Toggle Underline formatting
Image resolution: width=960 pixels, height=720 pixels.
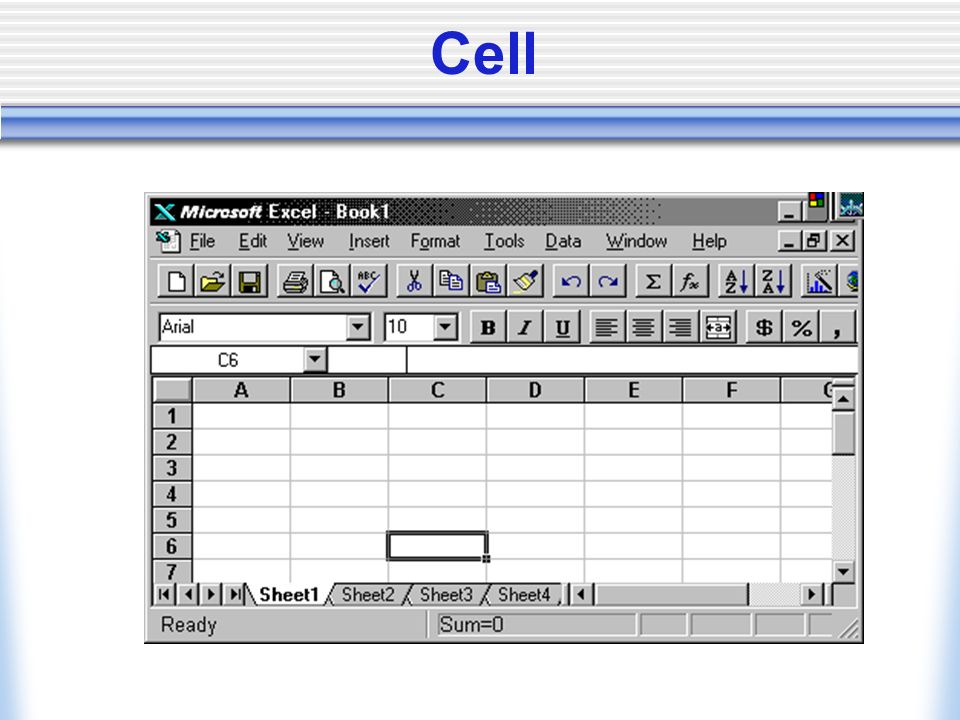click(x=561, y=328)
